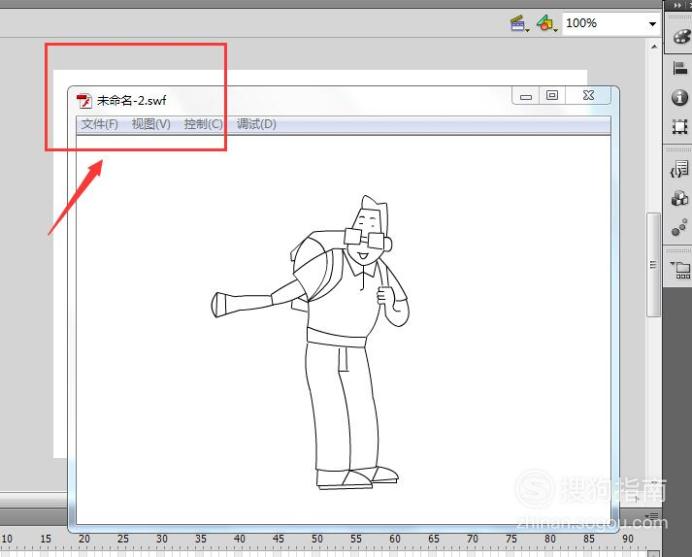Open the 视图(V) menu in SWF window
Image resolution: width=692 pixels, height=557 pixels.
tap(151, 124)
